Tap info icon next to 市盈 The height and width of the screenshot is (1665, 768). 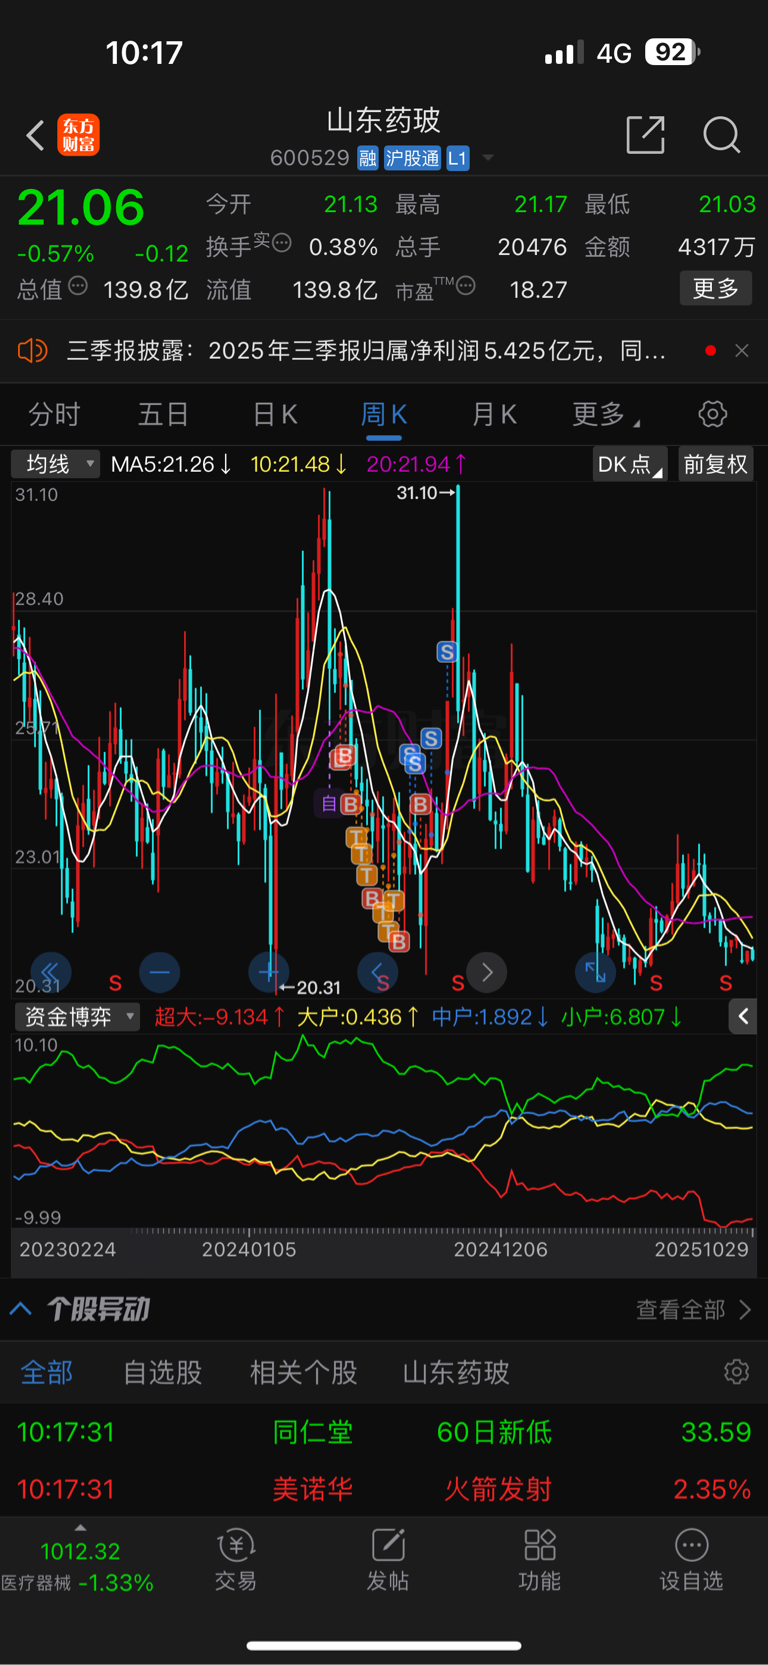coord(465,287)
